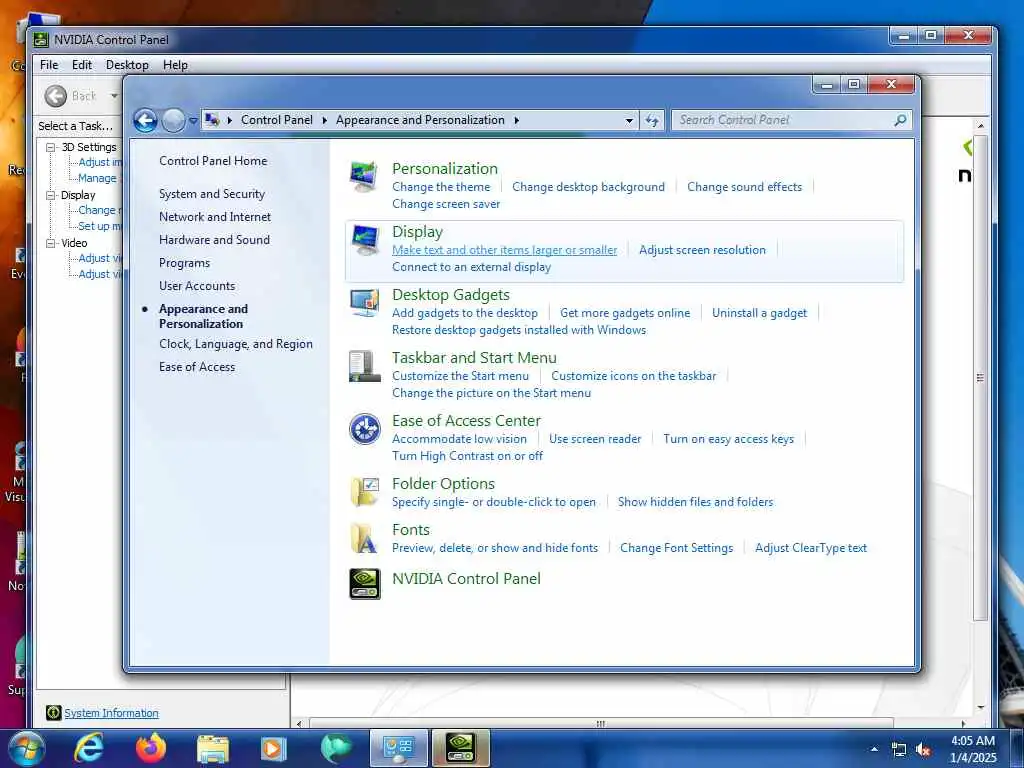Select Set up item under Display tree
This screenshot has height=768, width=1024.
point(100,226)
